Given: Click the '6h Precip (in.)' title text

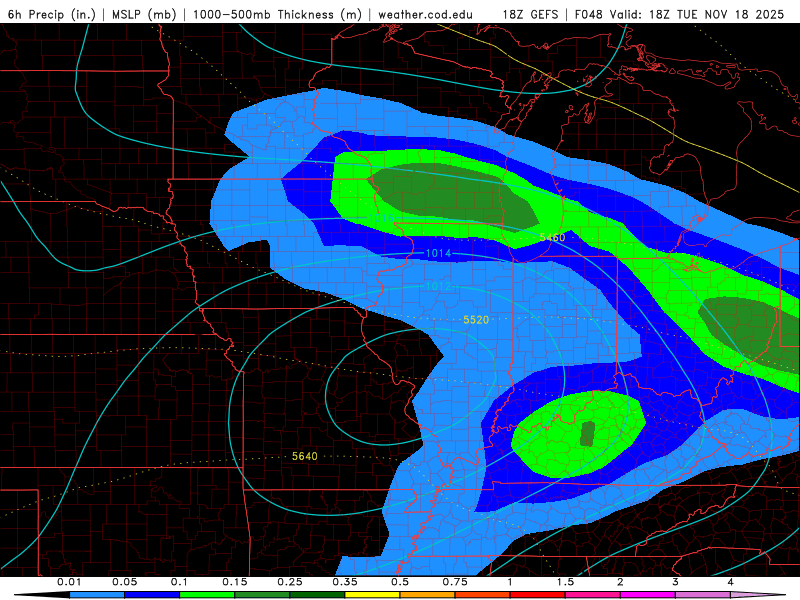Looking at the screenshot, I should 52,14.
